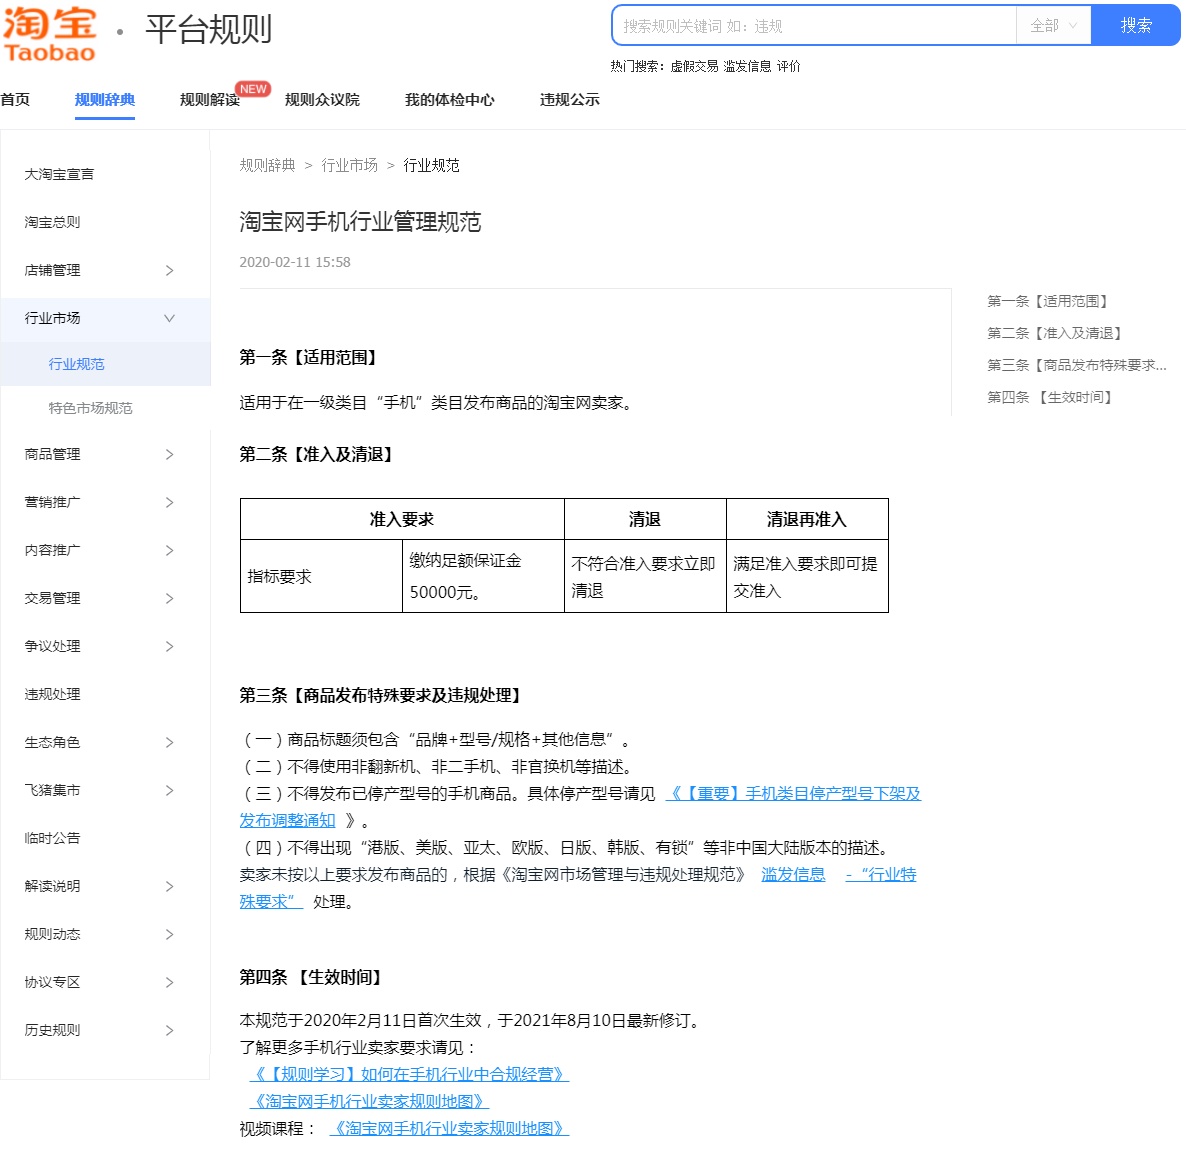The image size is (1186, 1155).
Task: Open the 违规公示 tab
Action: (570, 100)
